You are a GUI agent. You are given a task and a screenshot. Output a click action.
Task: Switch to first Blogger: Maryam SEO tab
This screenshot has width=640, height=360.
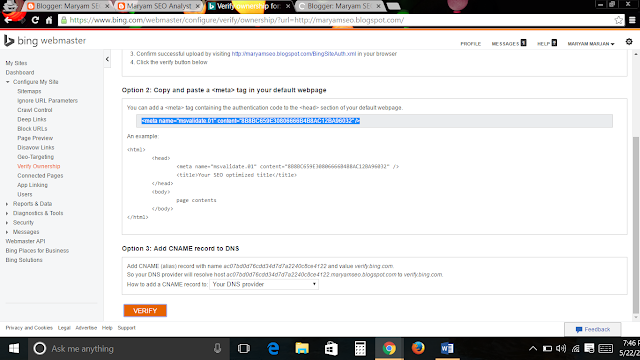(x=67, y=6)
